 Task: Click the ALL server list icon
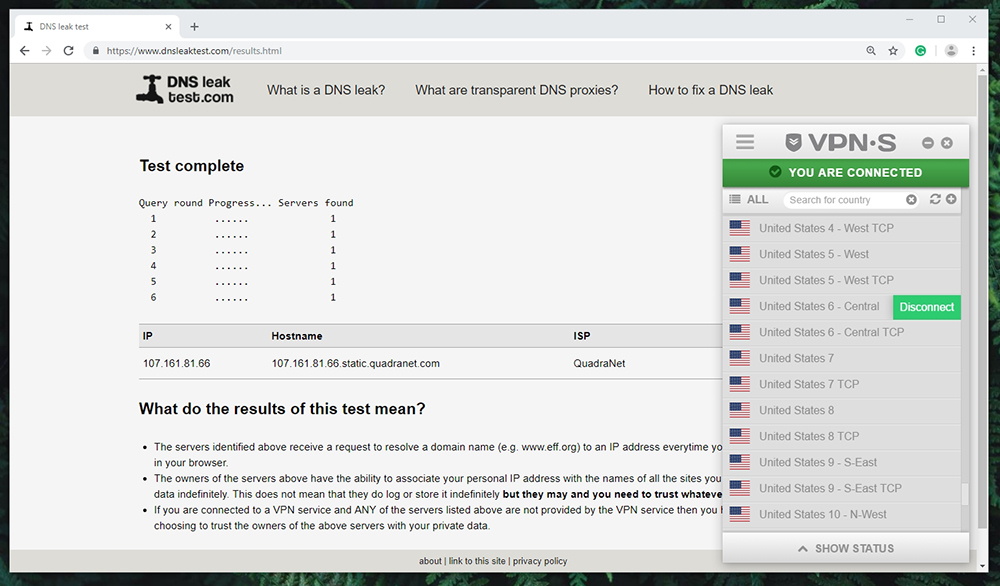click(x=735, y=199)
